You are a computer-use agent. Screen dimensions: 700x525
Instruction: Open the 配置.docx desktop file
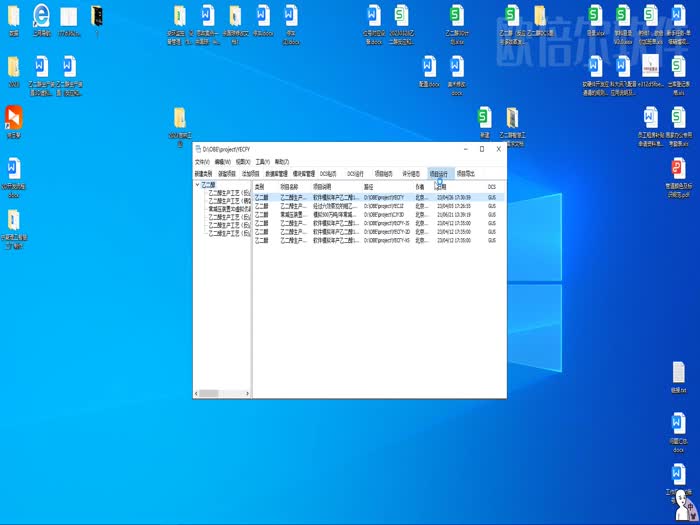coord(428,68)
